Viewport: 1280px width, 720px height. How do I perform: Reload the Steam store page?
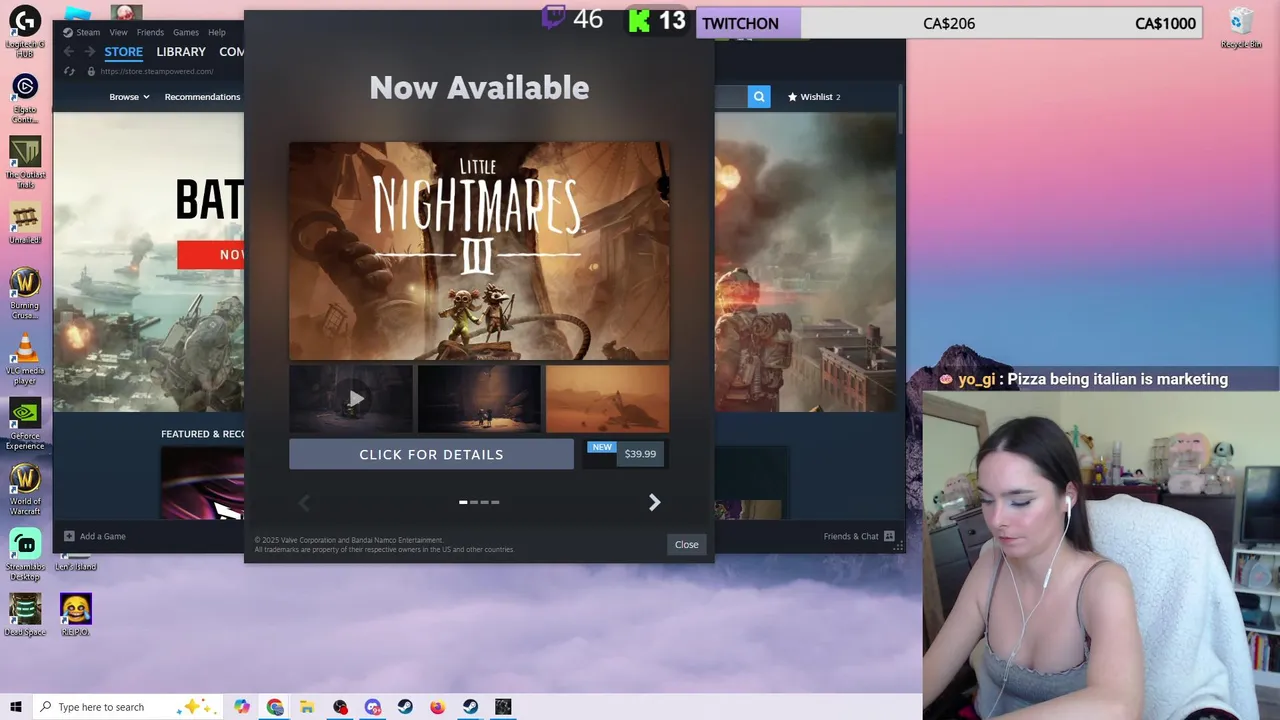pos(69,71)
